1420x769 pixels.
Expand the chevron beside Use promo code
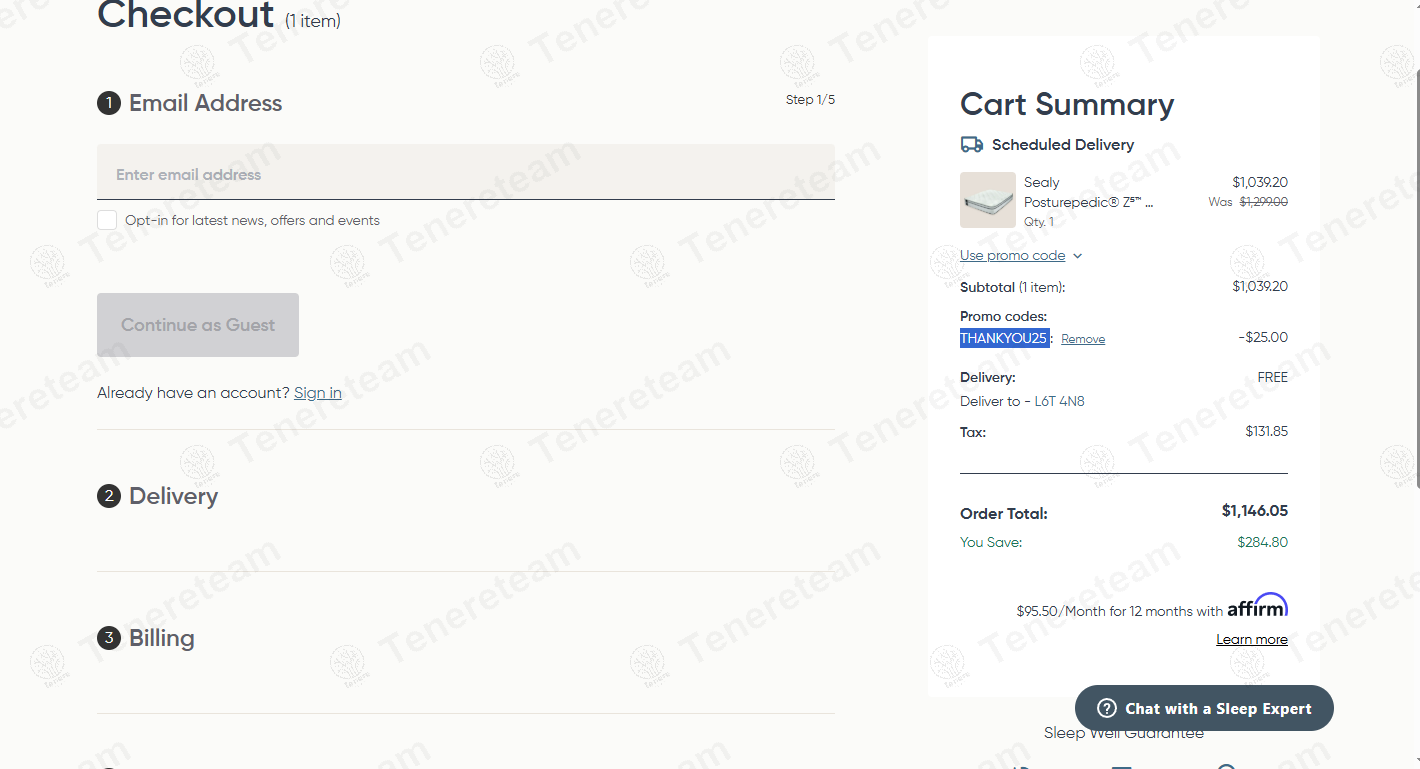point(1077,256)
